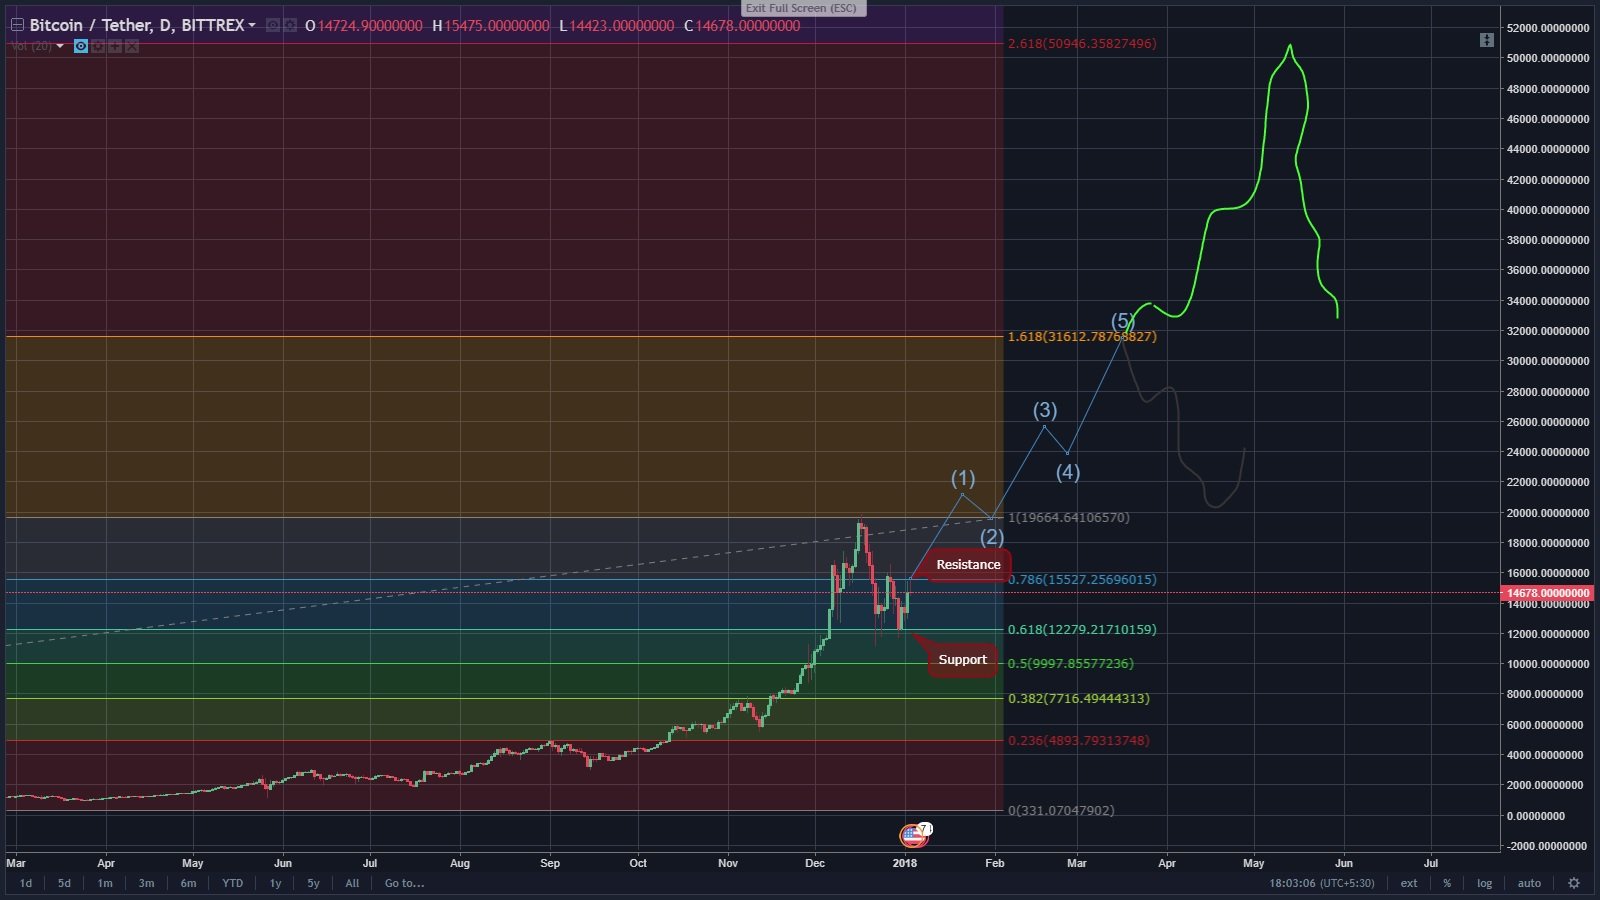Open the Vol (20) indicator settings gear
Screen dimensions: 1600x900
97,47
